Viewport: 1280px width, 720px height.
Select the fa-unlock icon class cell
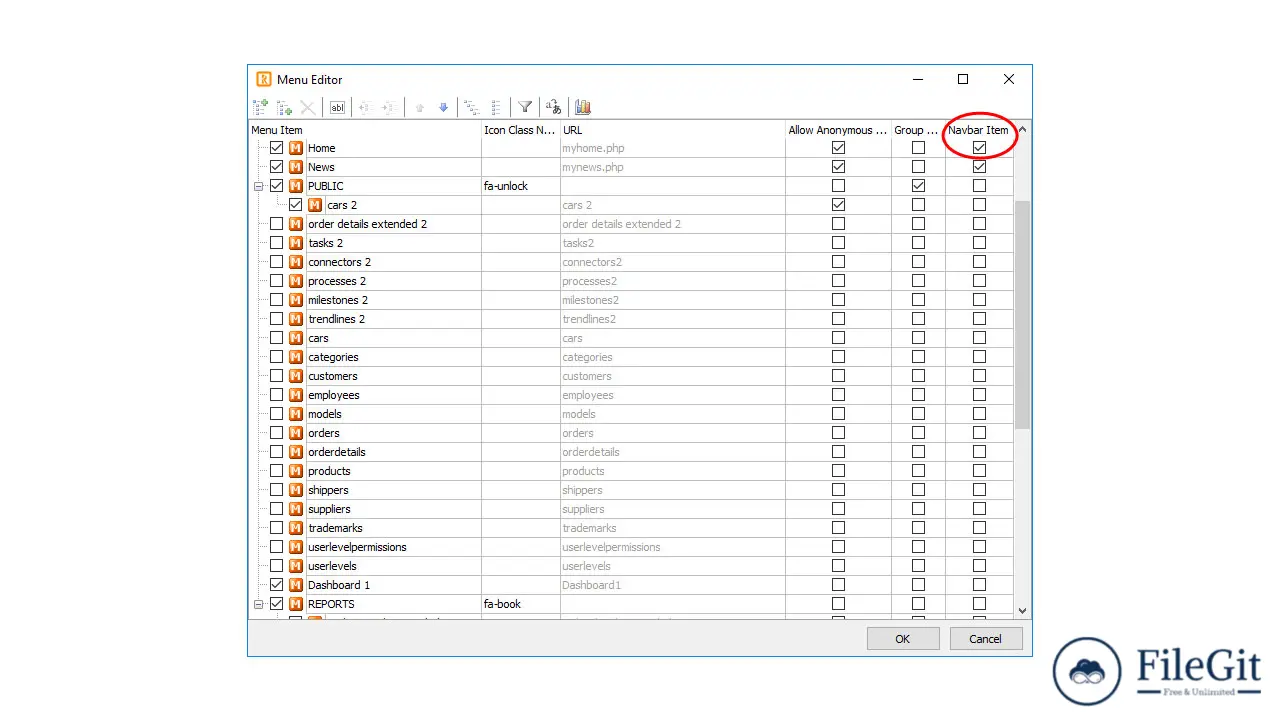point(520,186)
